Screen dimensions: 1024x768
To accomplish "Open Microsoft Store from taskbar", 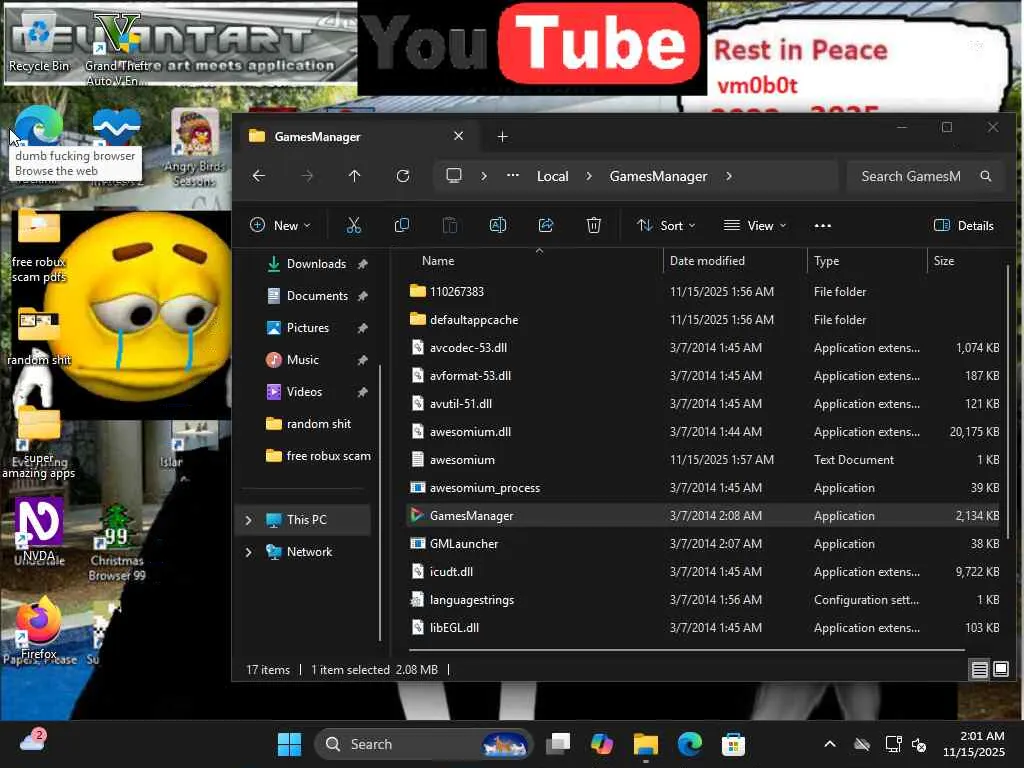I will click(733, 744).
